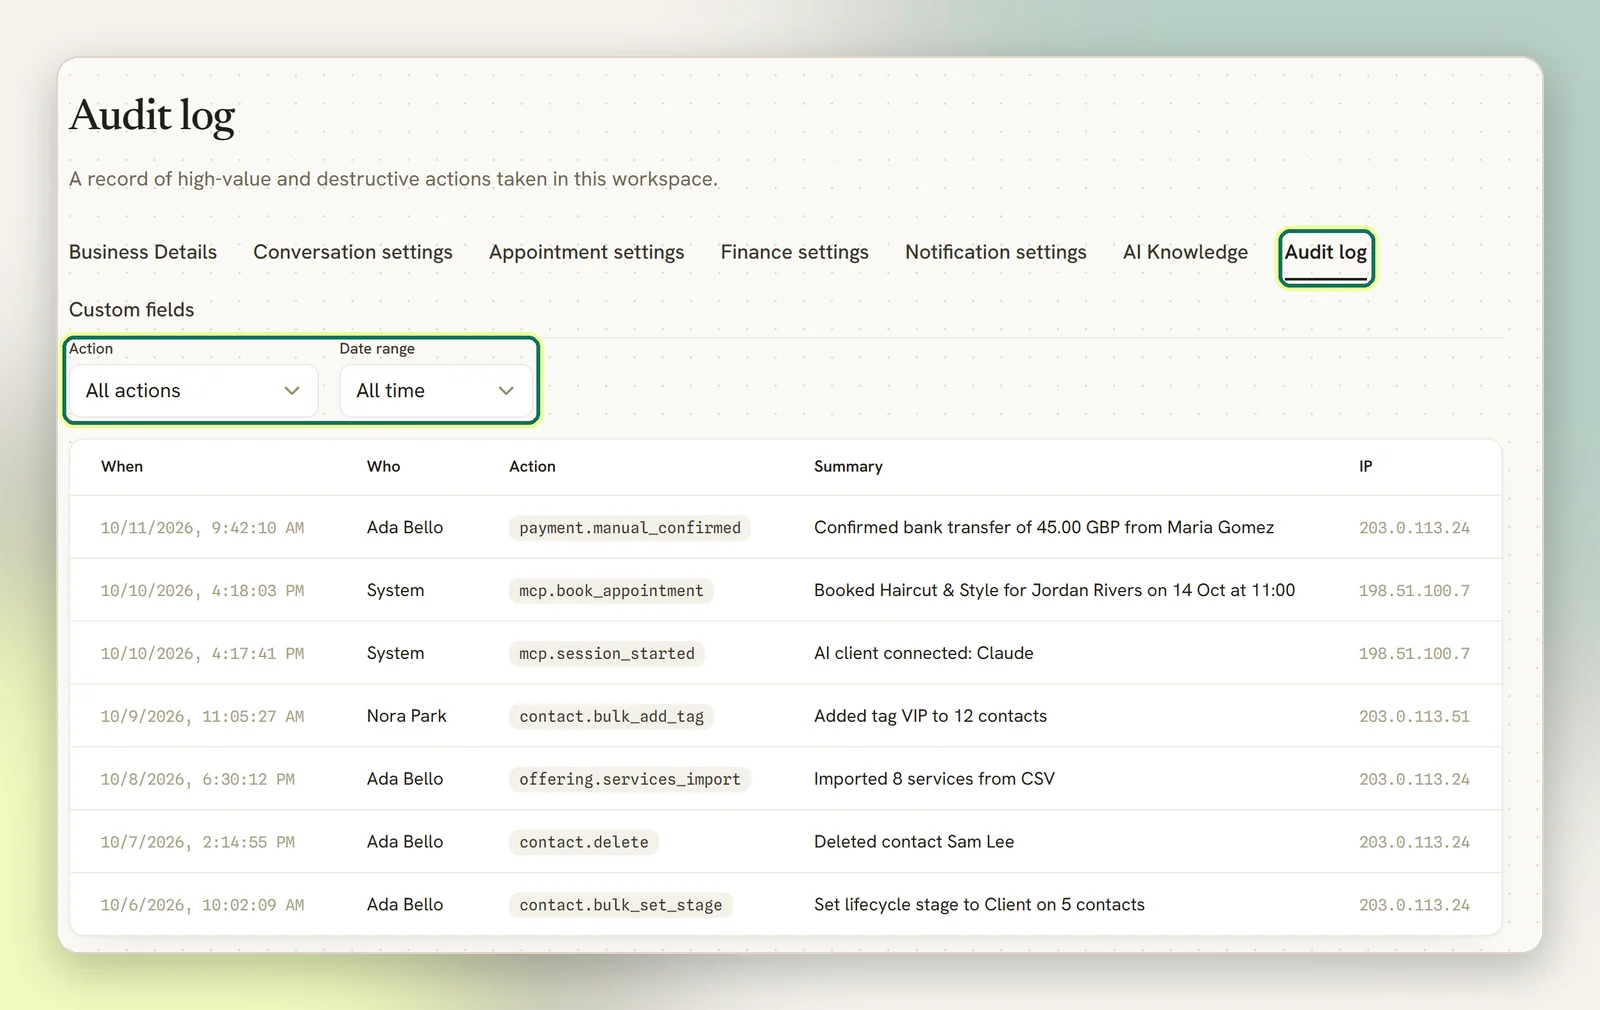1600x1010 pixels.
Task: Click Ada Bello in the contact.delete row
Action: click(x=405, y=842)
